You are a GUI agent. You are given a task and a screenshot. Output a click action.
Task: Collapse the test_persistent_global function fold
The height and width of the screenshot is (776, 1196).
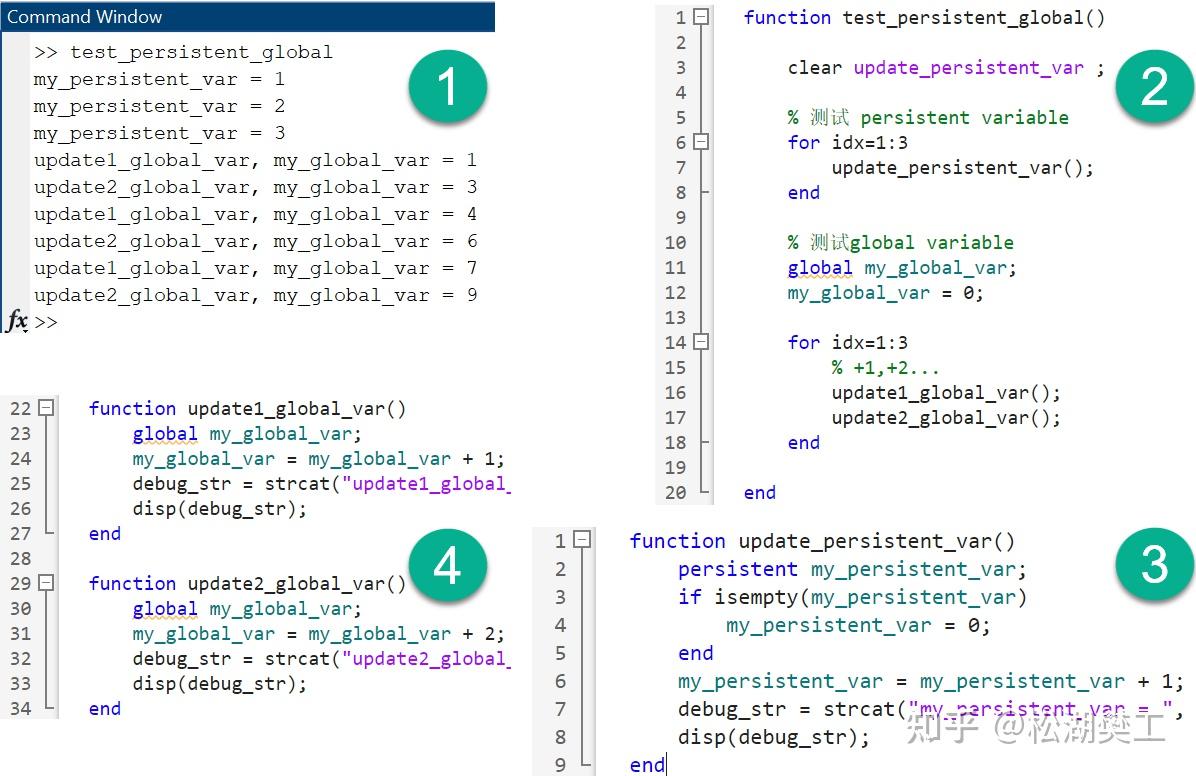tap(702, 17)
